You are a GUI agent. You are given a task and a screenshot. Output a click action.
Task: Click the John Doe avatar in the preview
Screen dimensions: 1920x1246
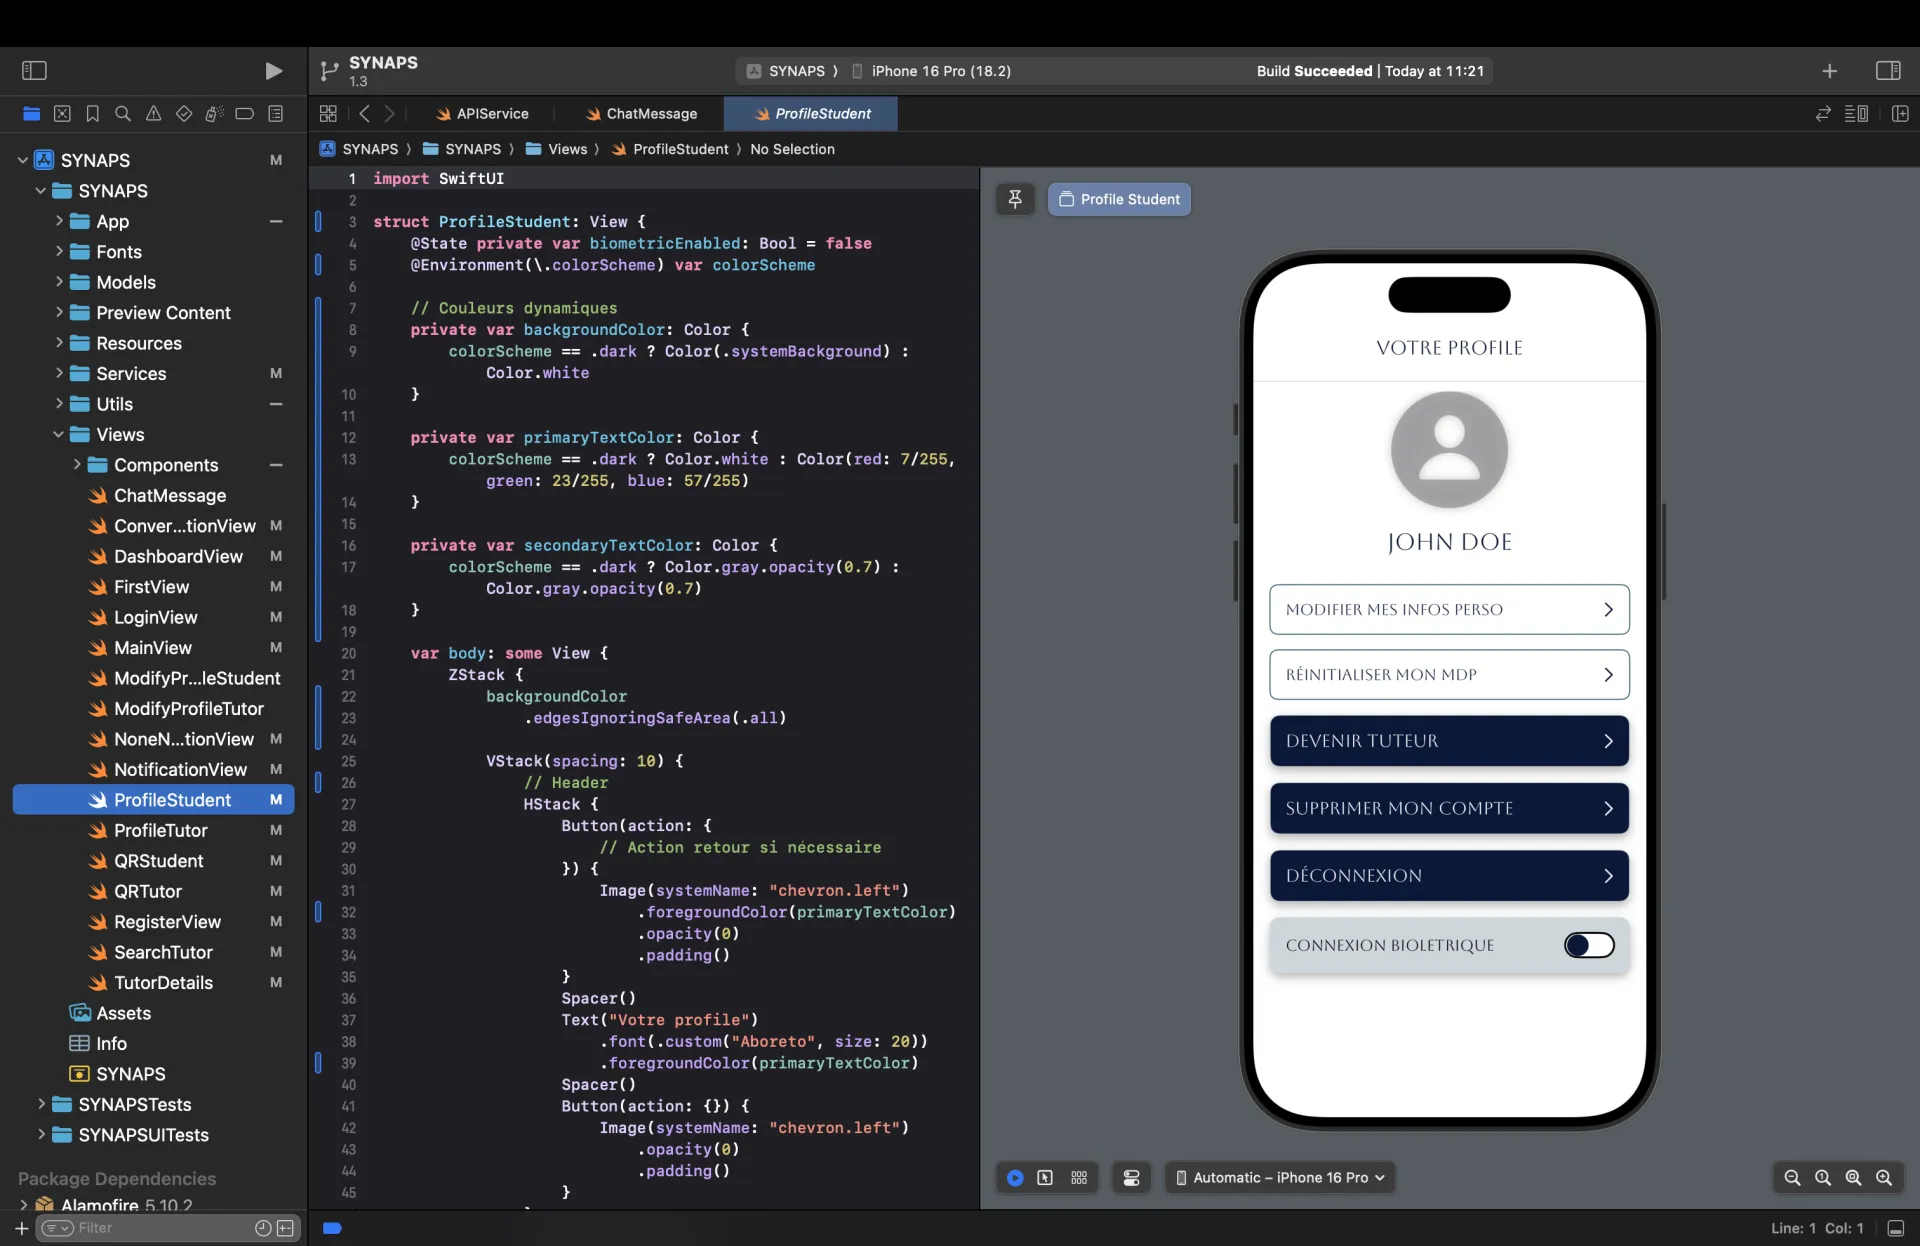click(1449, 450)
